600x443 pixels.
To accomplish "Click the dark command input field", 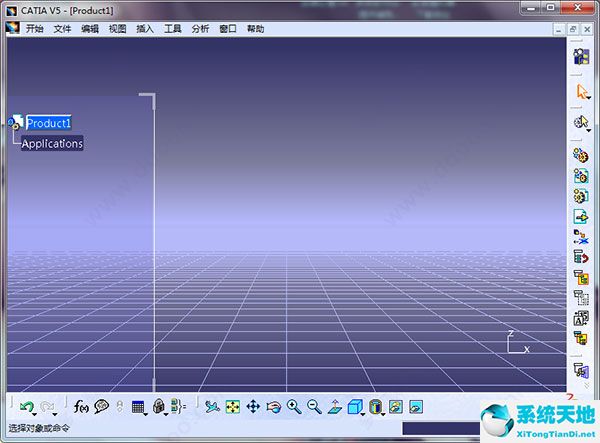I will pos(441,428).
